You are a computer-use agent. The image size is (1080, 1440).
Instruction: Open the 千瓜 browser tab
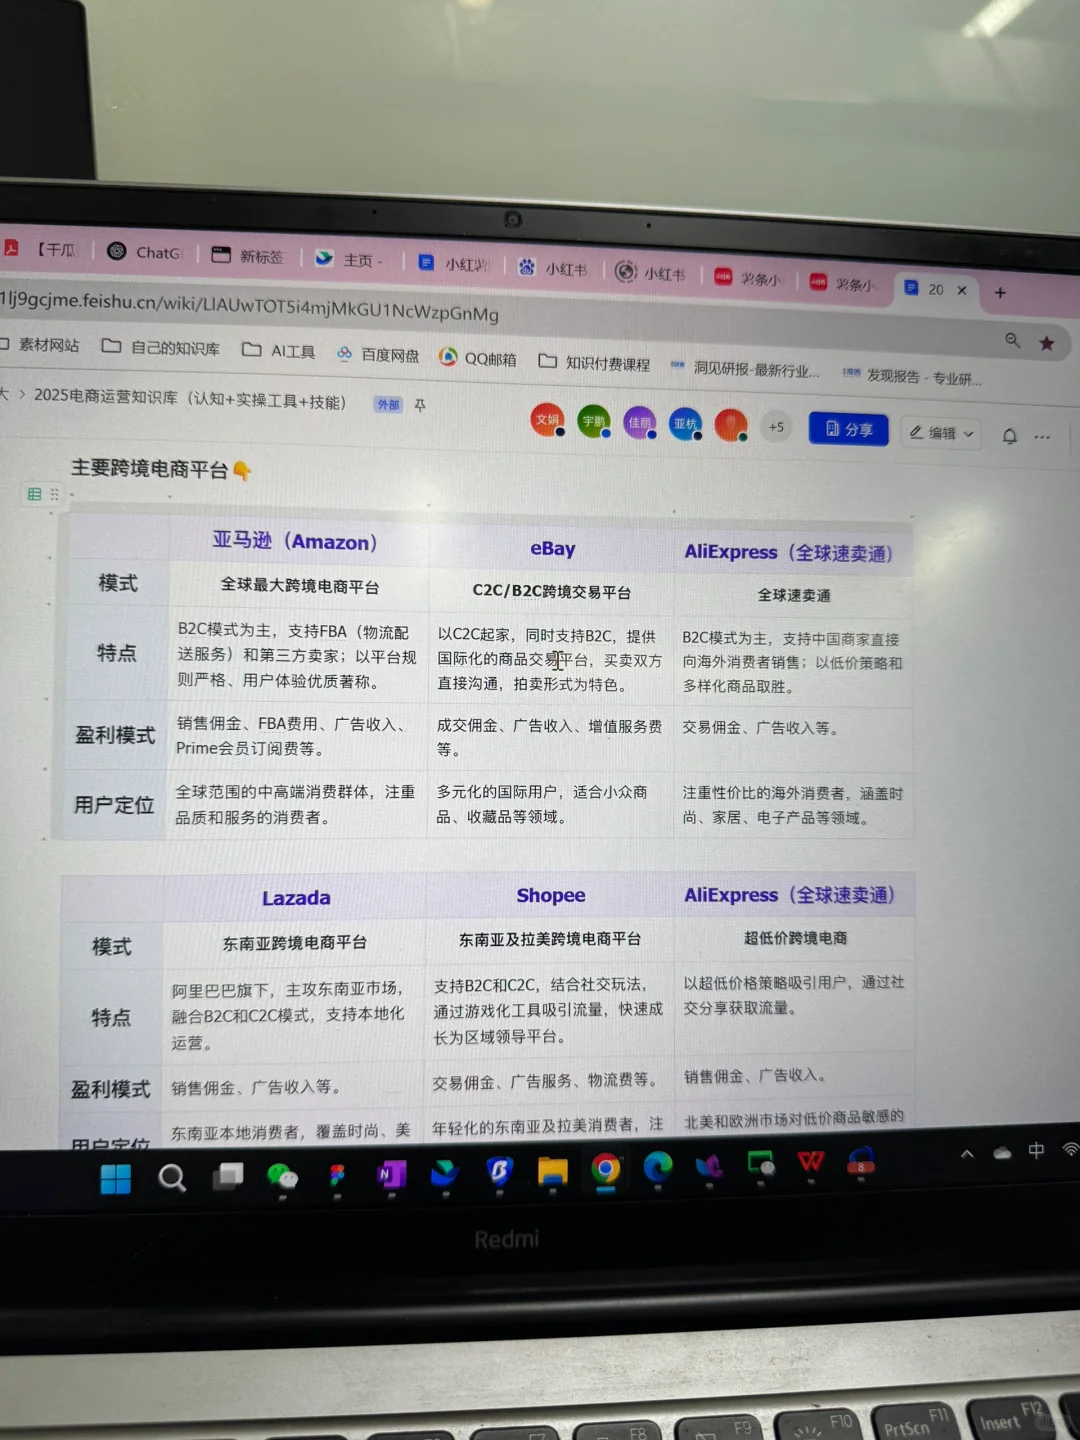[x=42, y=249]
